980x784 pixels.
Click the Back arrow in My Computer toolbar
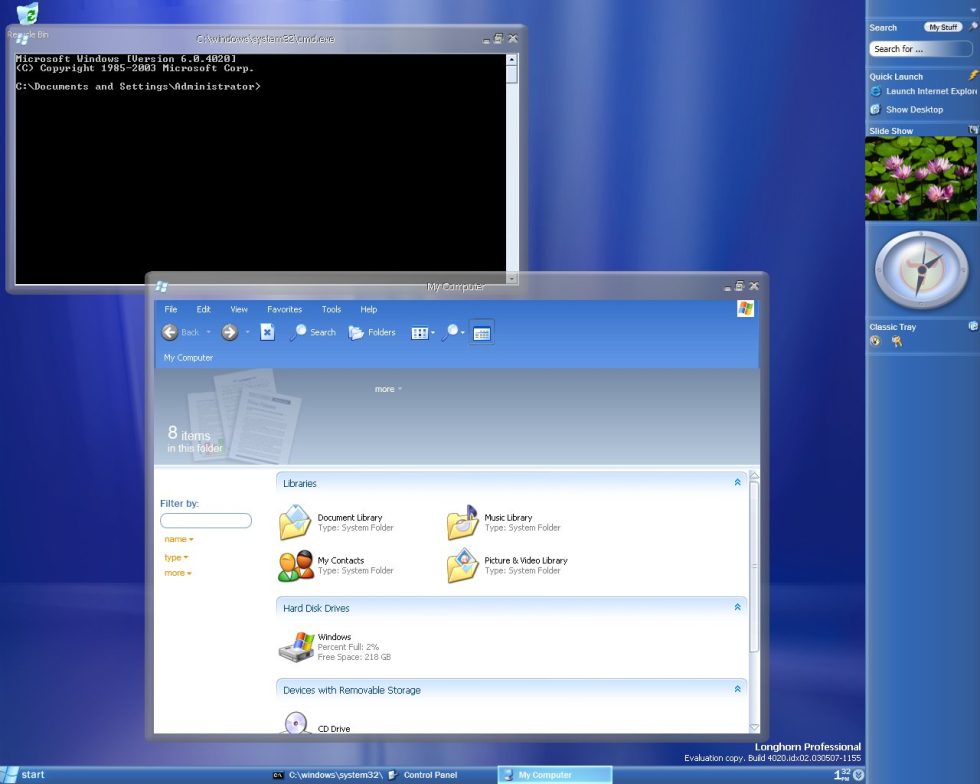(x=169, y=332)
